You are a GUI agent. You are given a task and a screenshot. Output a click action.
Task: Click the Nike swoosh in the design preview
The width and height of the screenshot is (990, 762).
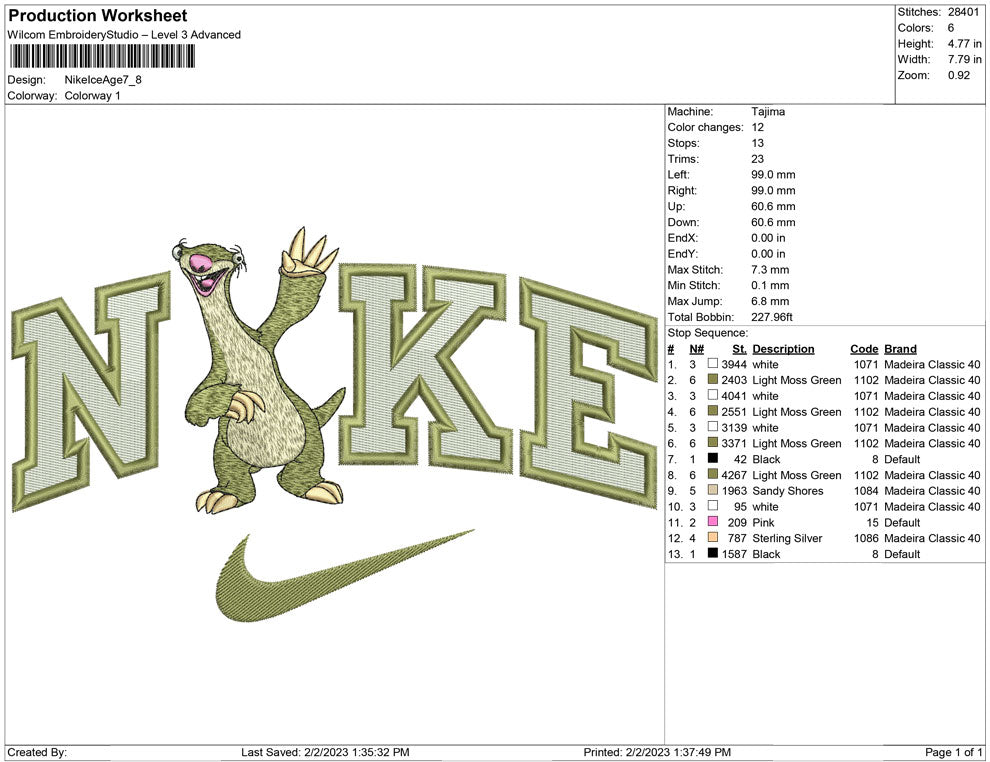344,576
